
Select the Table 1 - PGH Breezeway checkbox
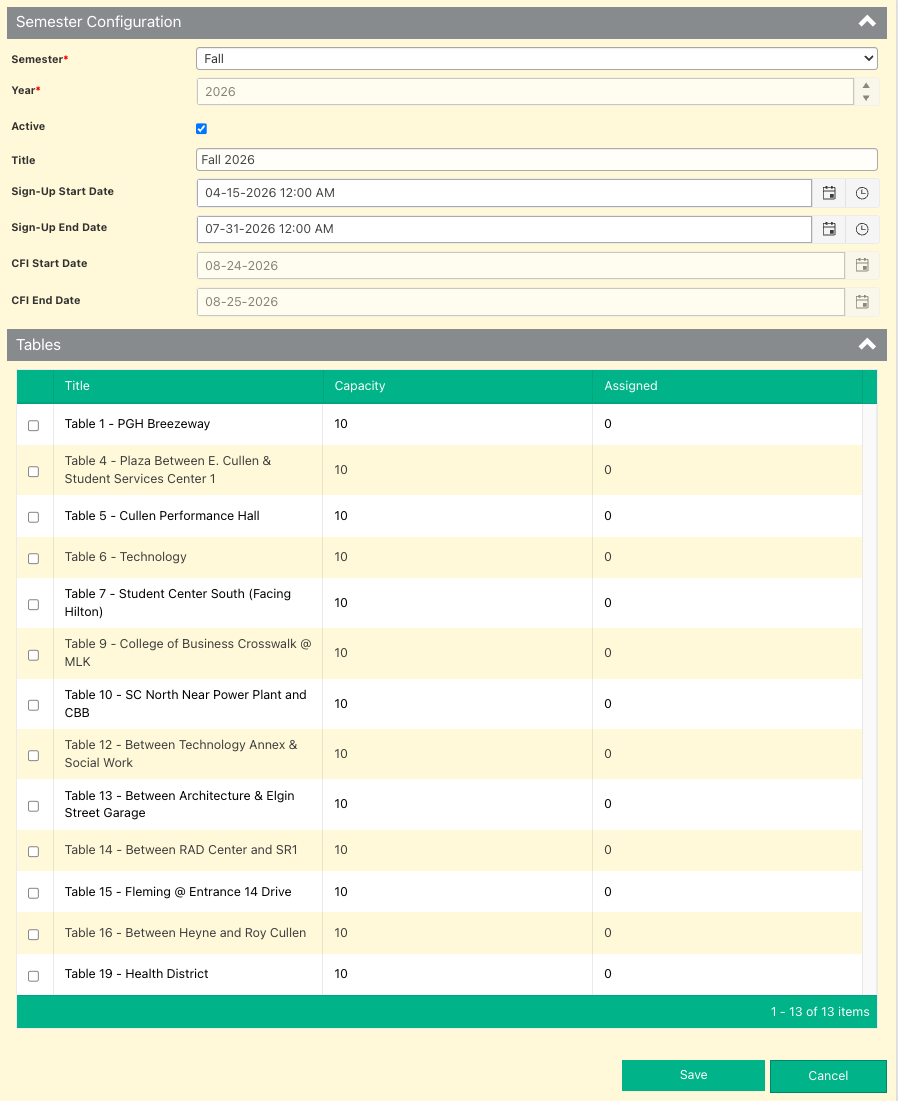click(34, 425)
